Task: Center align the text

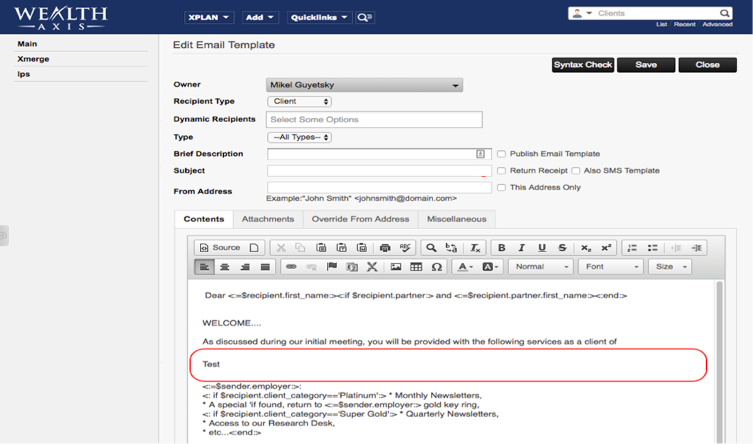Action: pos(224,267)
